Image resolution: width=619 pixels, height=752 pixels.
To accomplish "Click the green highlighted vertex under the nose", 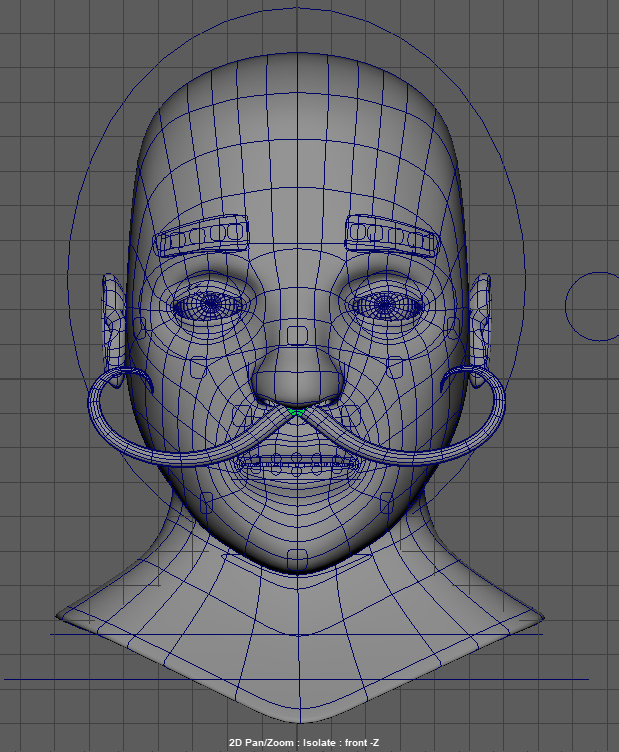I will 294,410.
